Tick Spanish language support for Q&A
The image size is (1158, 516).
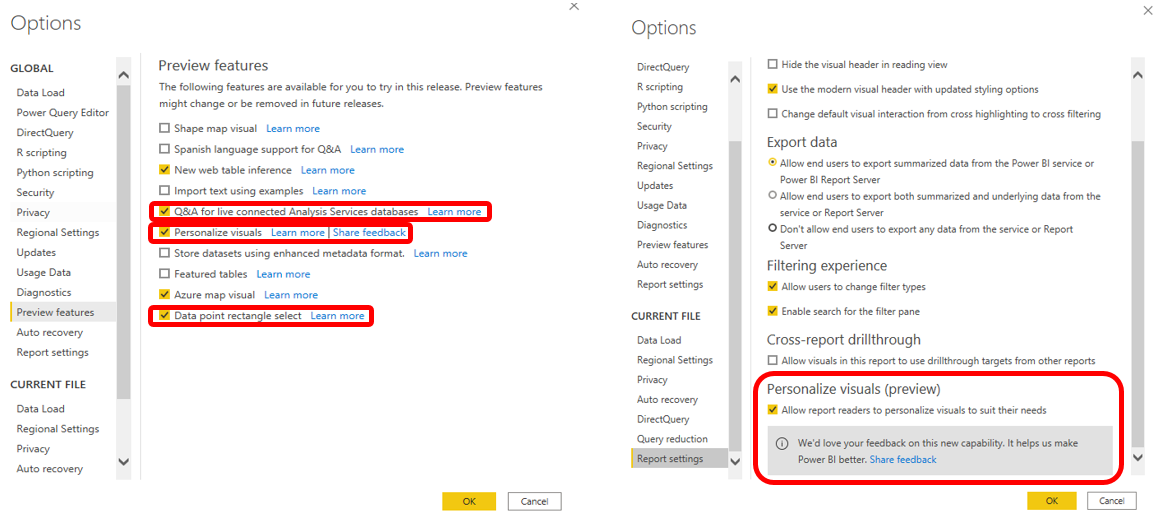click(165, 149)
